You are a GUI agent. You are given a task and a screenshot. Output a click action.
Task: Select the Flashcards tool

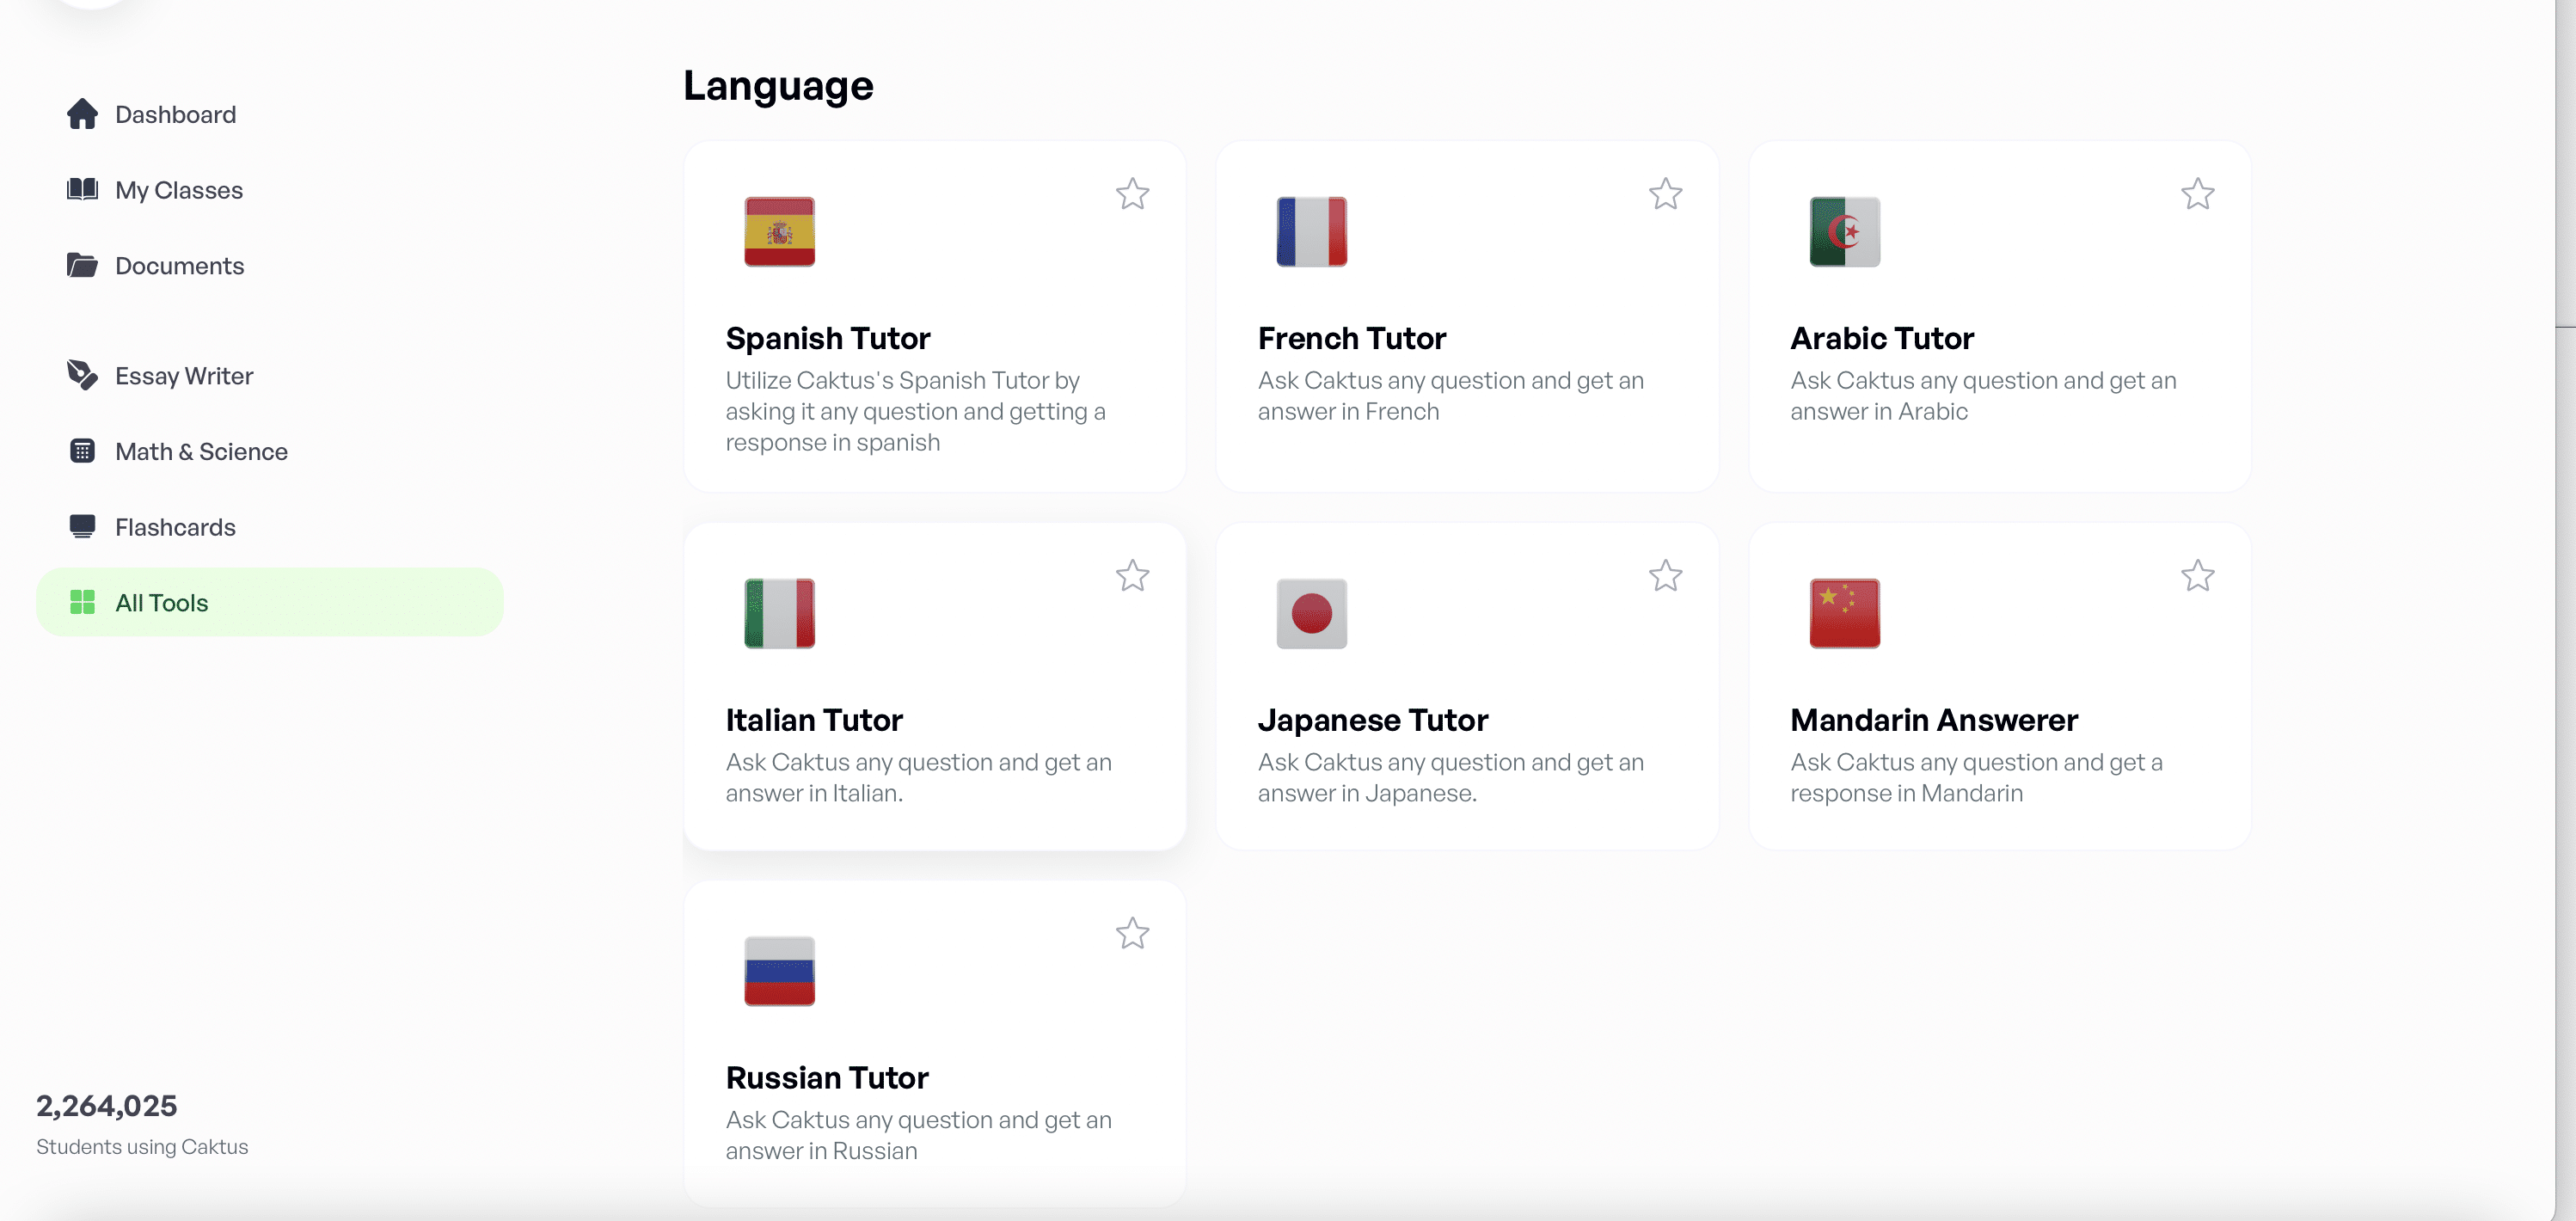[175, 526]
